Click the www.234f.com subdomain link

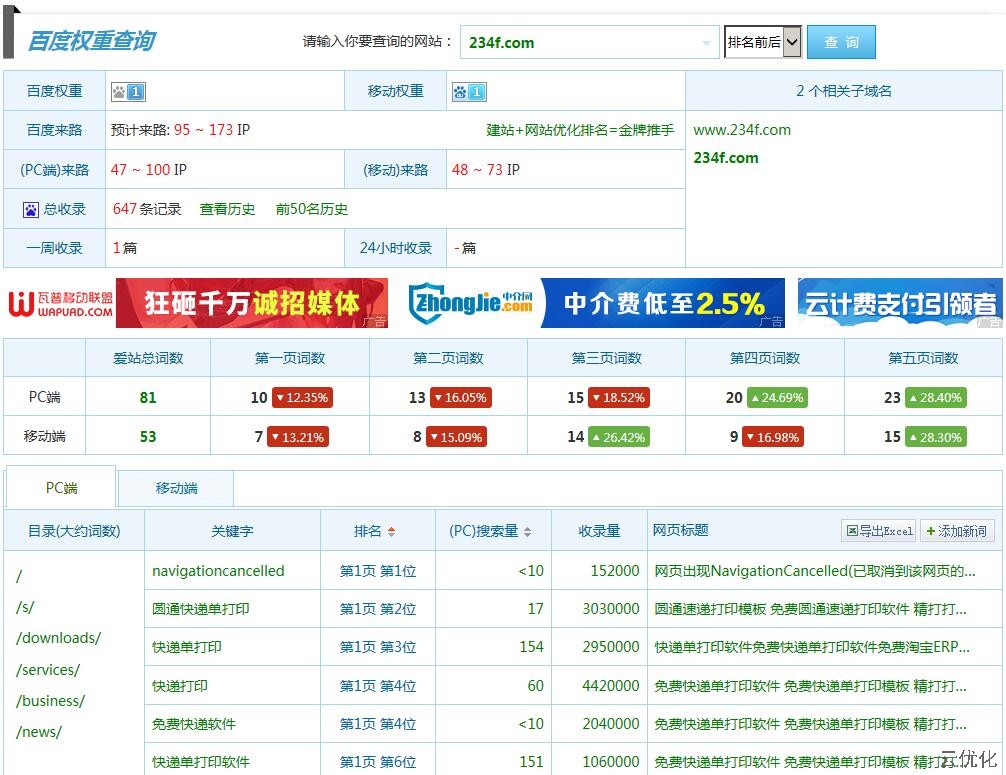tap(742, 130)
